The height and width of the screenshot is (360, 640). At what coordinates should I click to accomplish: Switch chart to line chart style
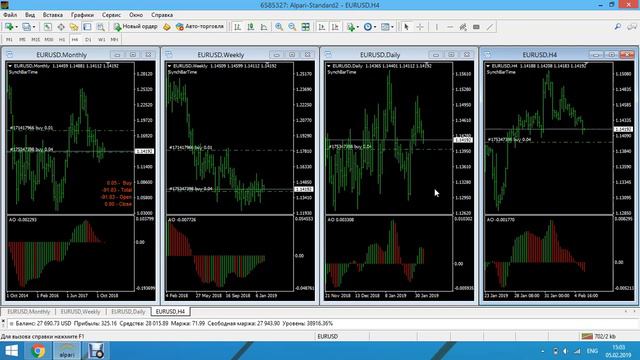(264, 27)
